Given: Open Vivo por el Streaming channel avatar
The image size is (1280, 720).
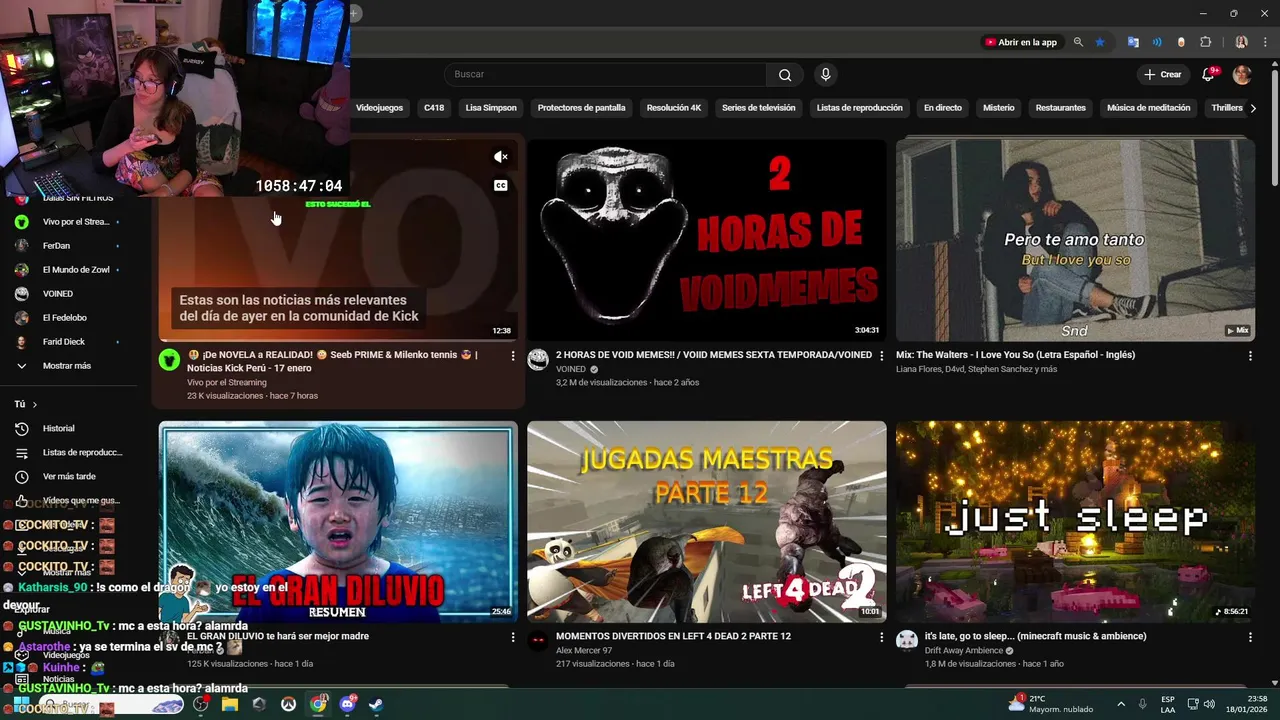Looking at the screenshot, I should [170, 360].
